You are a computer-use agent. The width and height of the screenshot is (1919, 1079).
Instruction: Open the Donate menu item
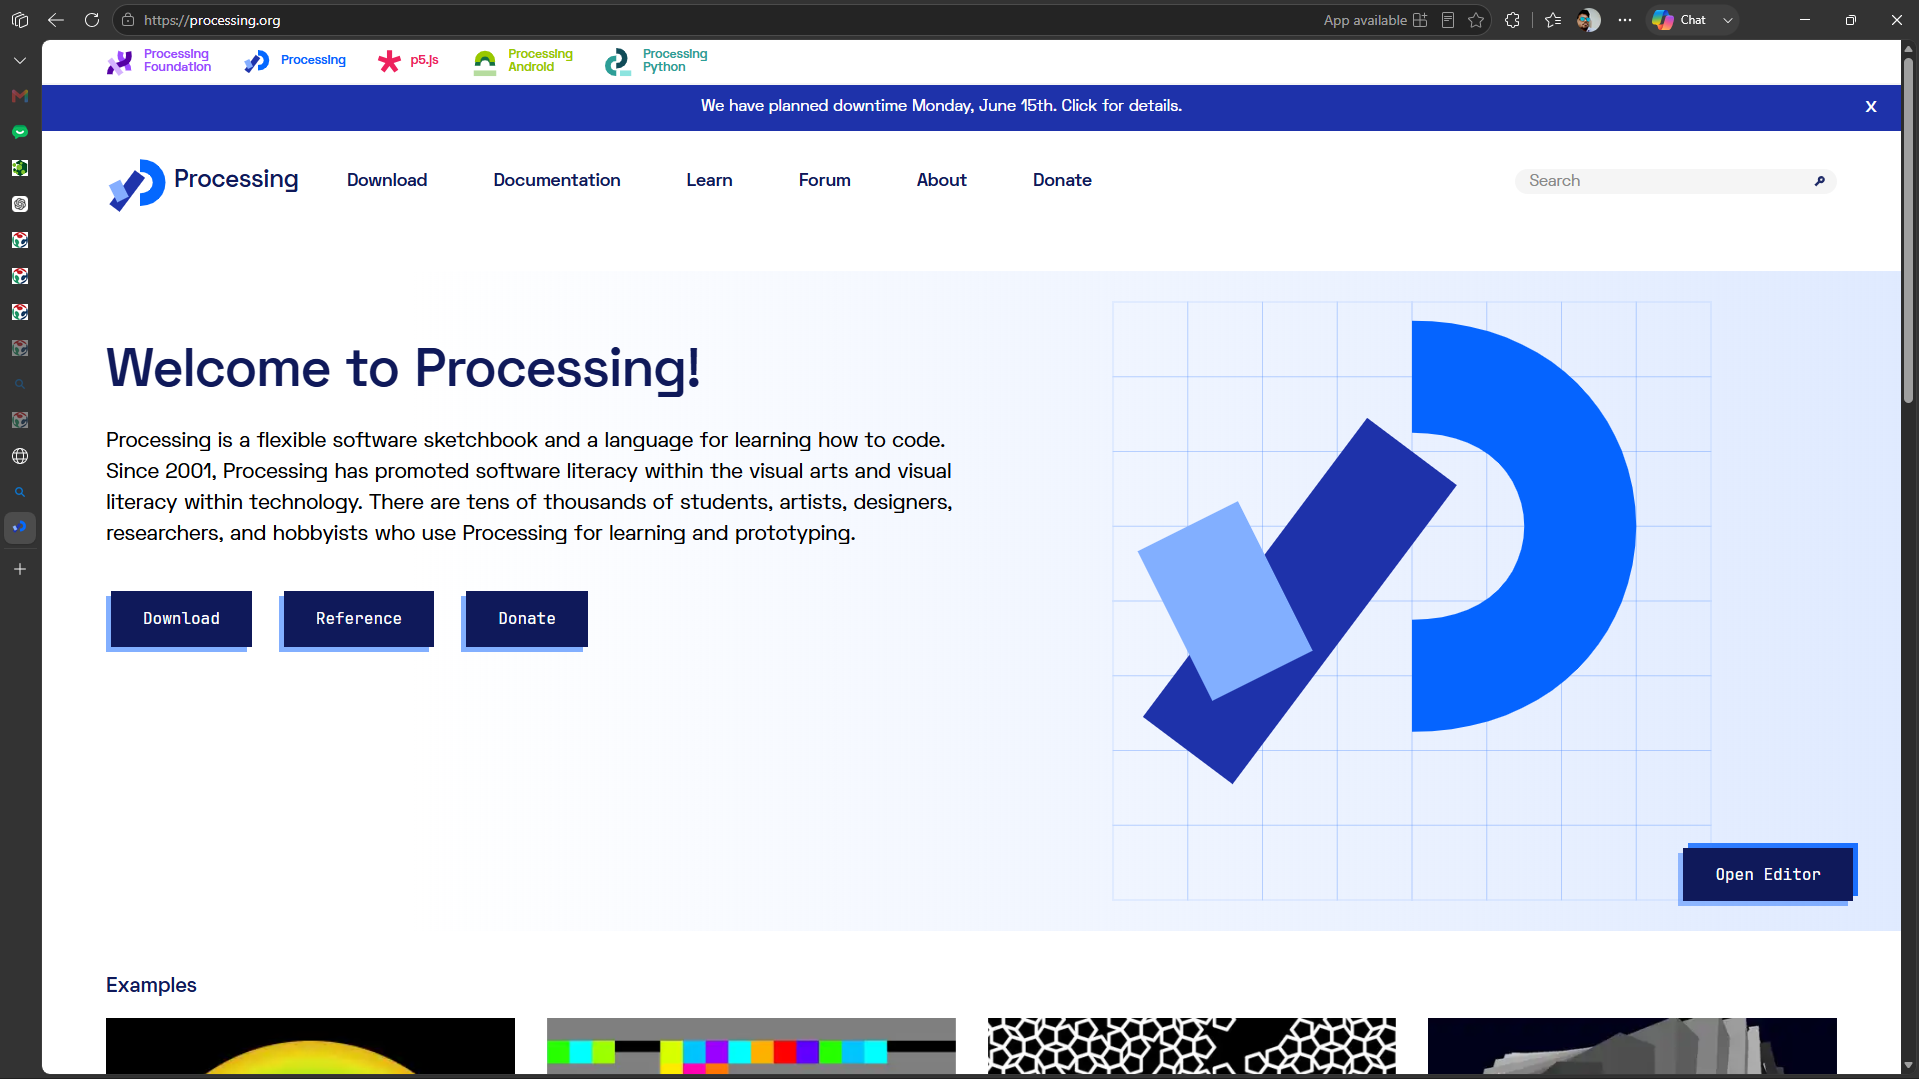1062,180
